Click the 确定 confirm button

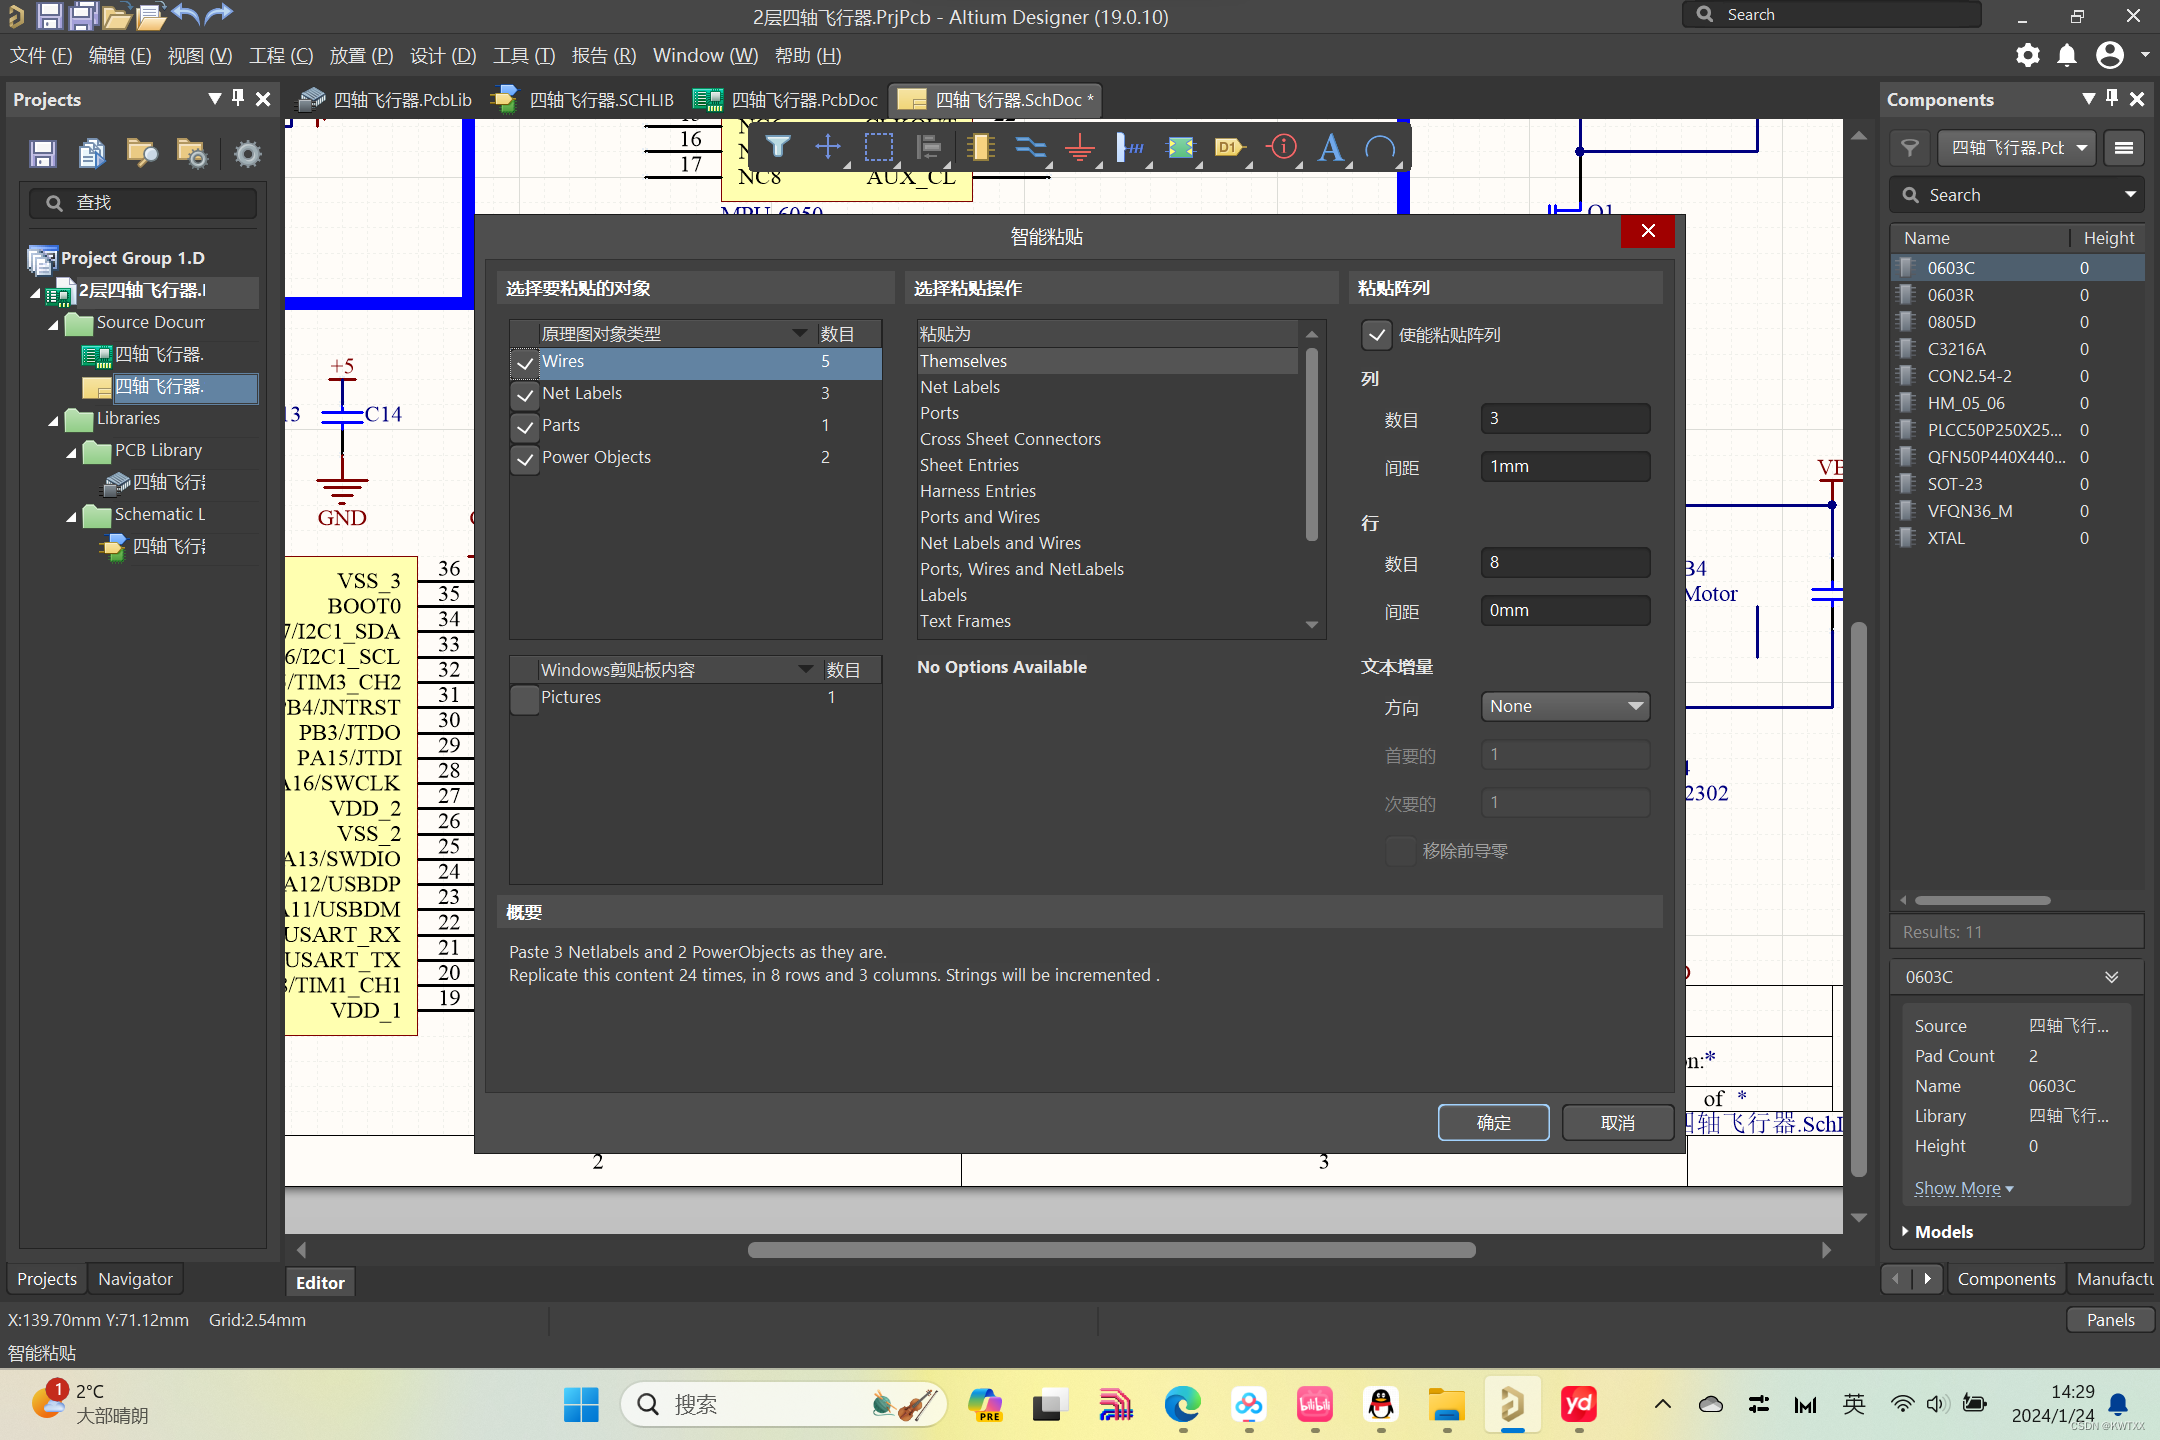pyautogui.click(x=1493, y=1122)
